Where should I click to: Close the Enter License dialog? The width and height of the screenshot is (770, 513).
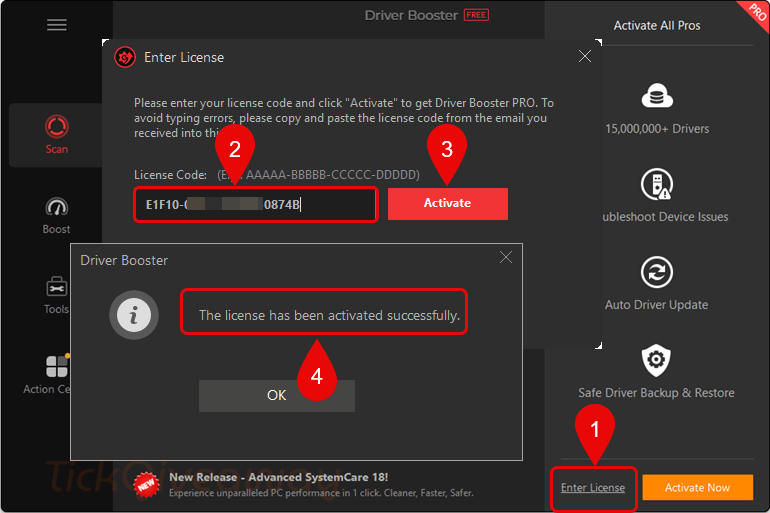point(586,57)
